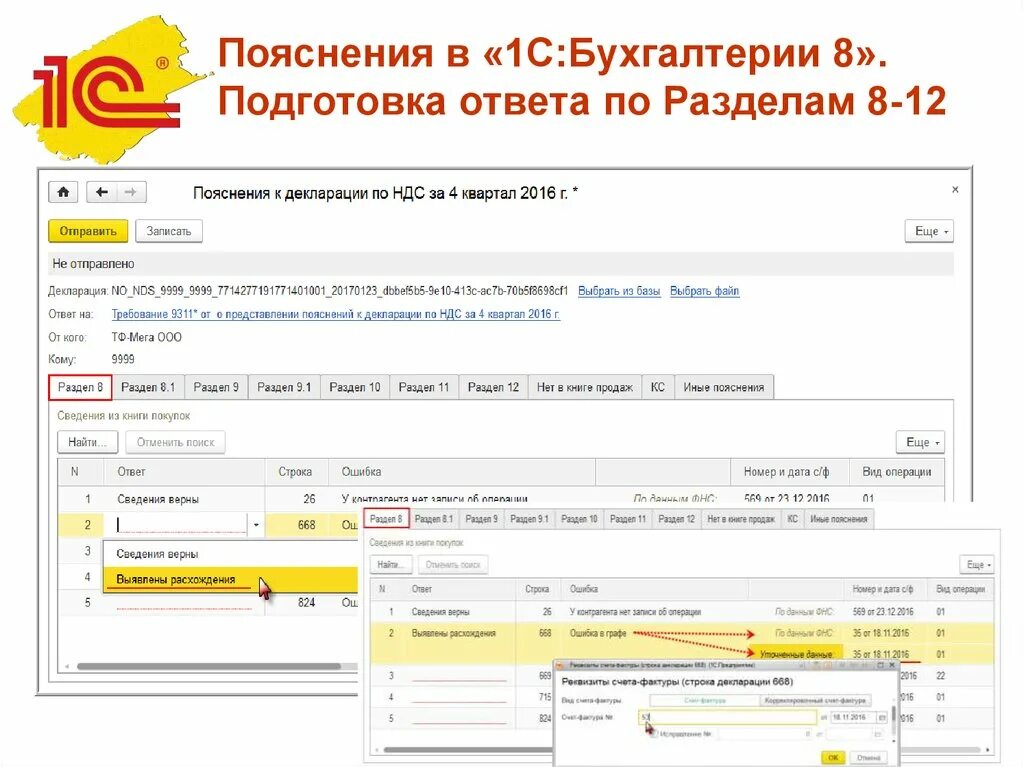Open the home page via the house icon

point(63,192)
